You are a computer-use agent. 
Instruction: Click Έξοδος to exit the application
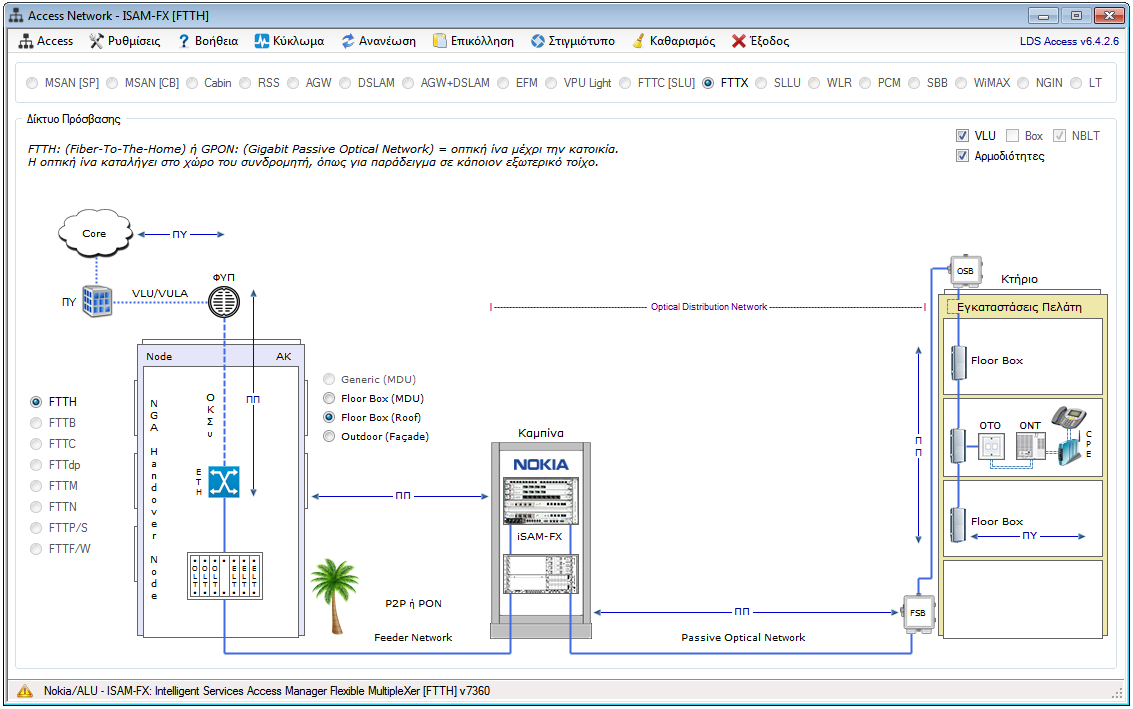pos(760,41)
